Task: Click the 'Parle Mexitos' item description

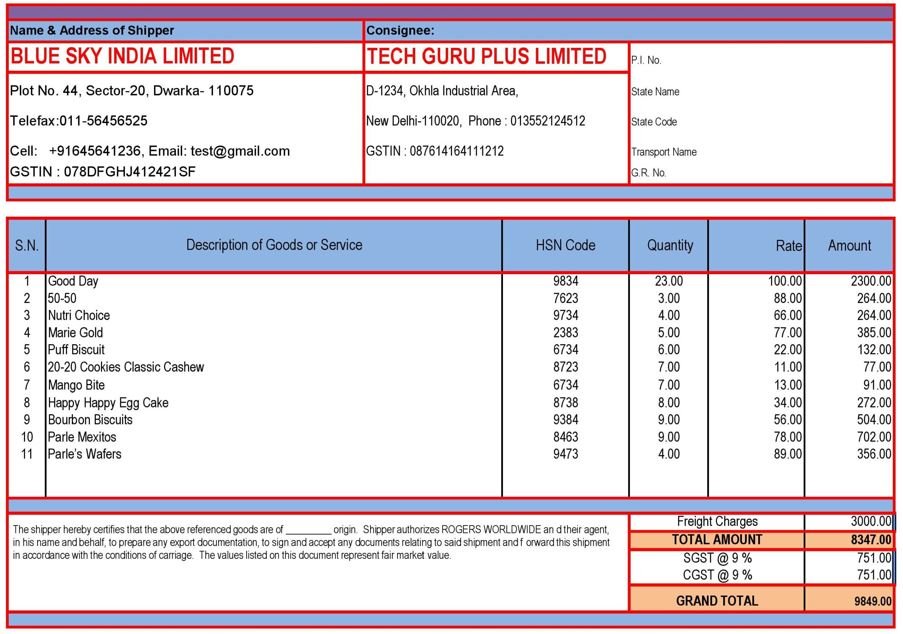Action: 82,437
